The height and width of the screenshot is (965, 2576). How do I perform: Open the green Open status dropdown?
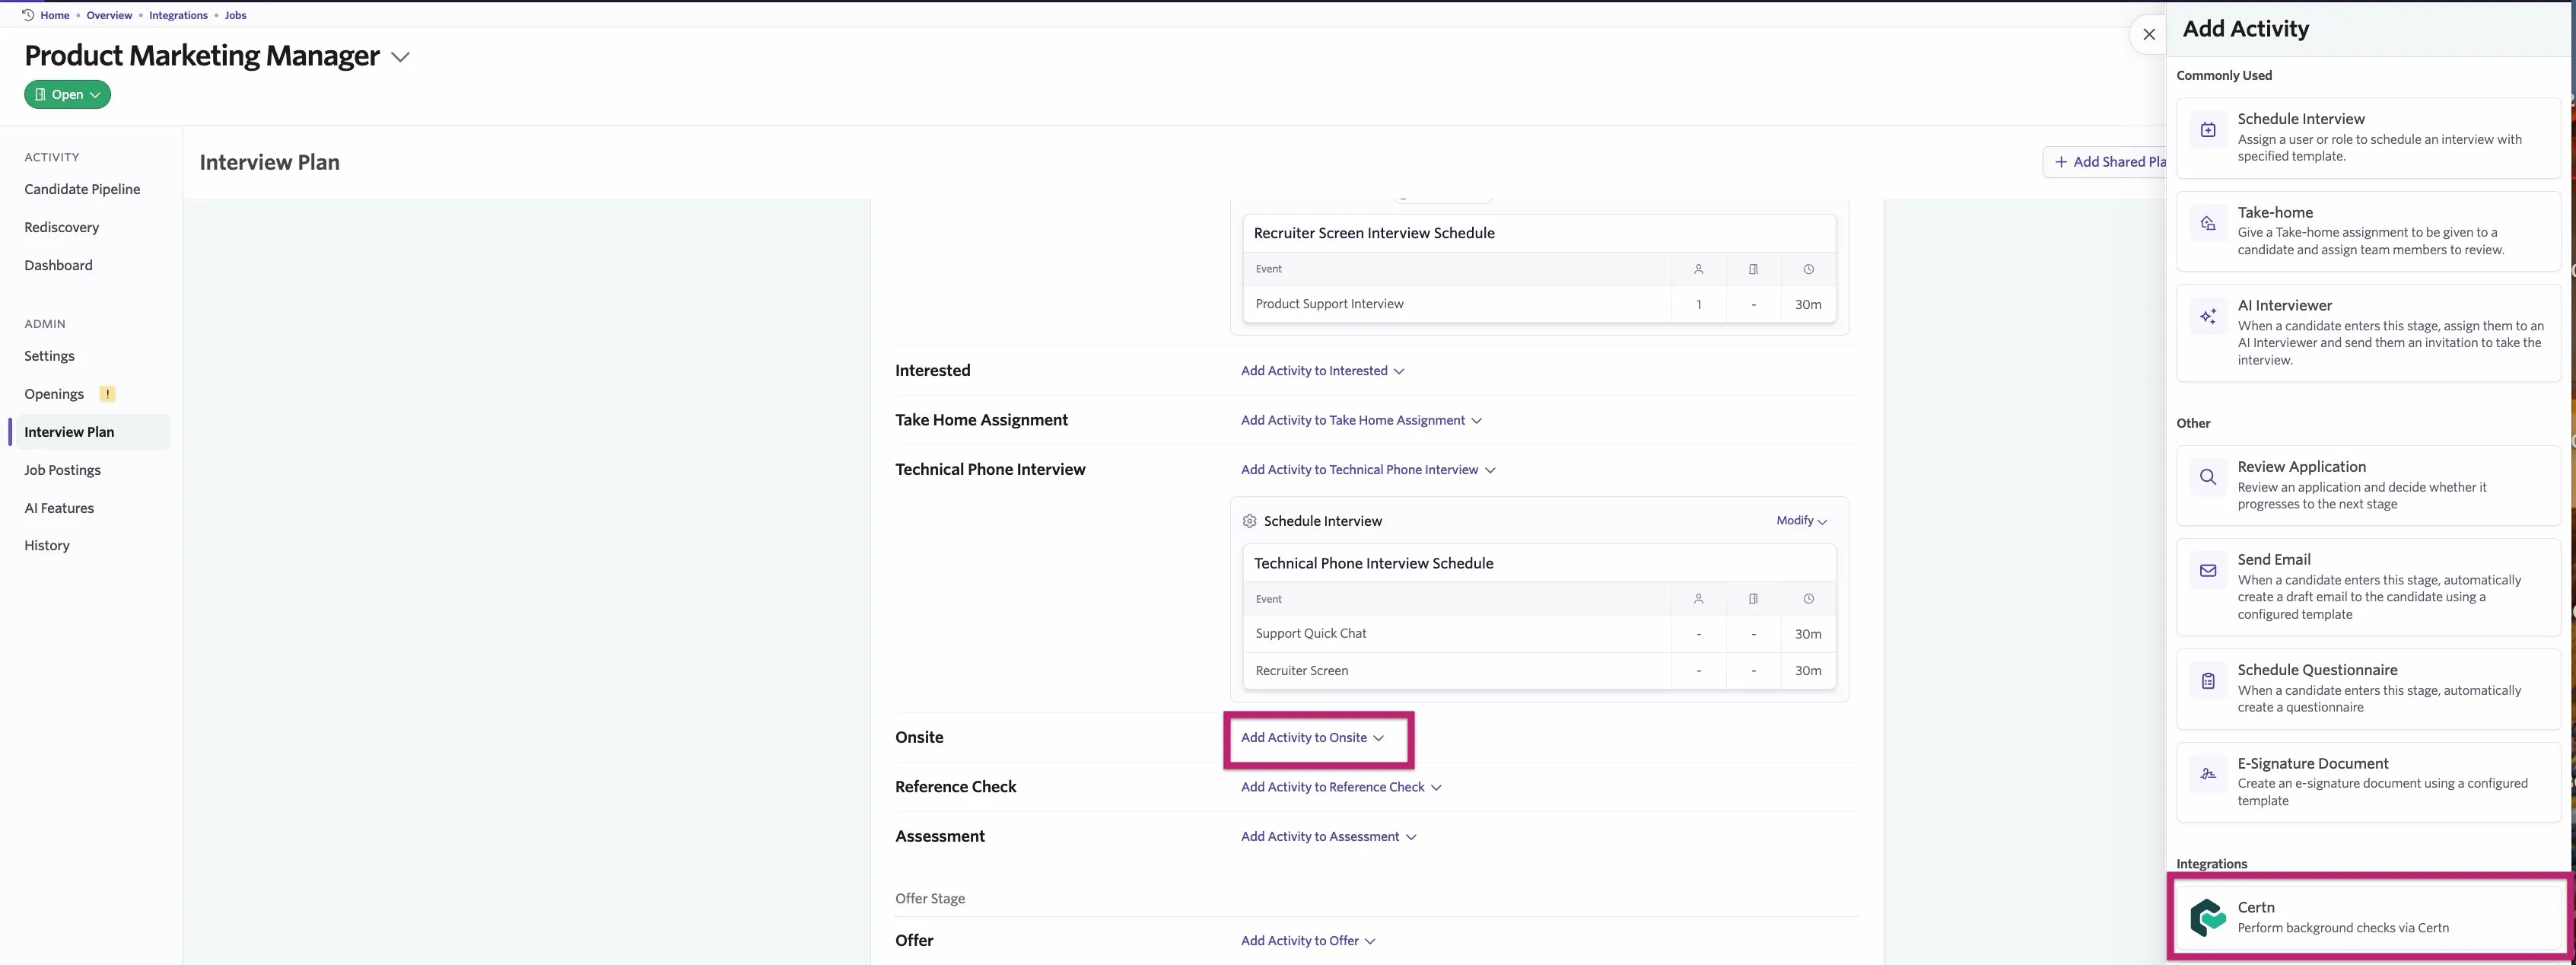[67, 94]
